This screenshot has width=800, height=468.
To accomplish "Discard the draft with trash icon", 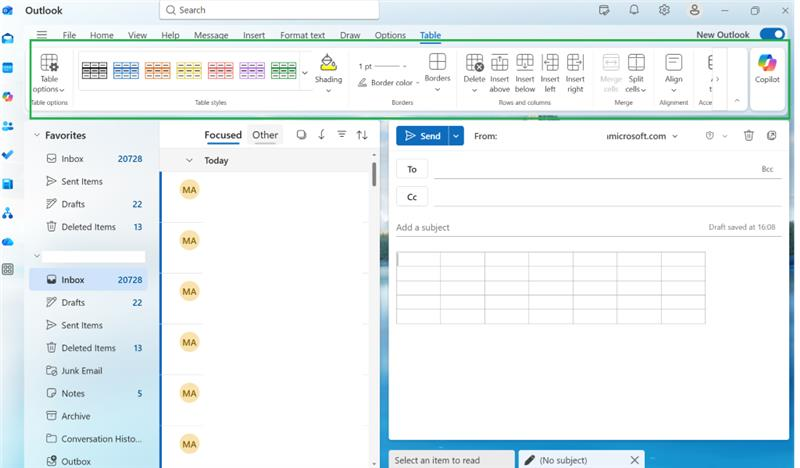I will tap(748, 136).
